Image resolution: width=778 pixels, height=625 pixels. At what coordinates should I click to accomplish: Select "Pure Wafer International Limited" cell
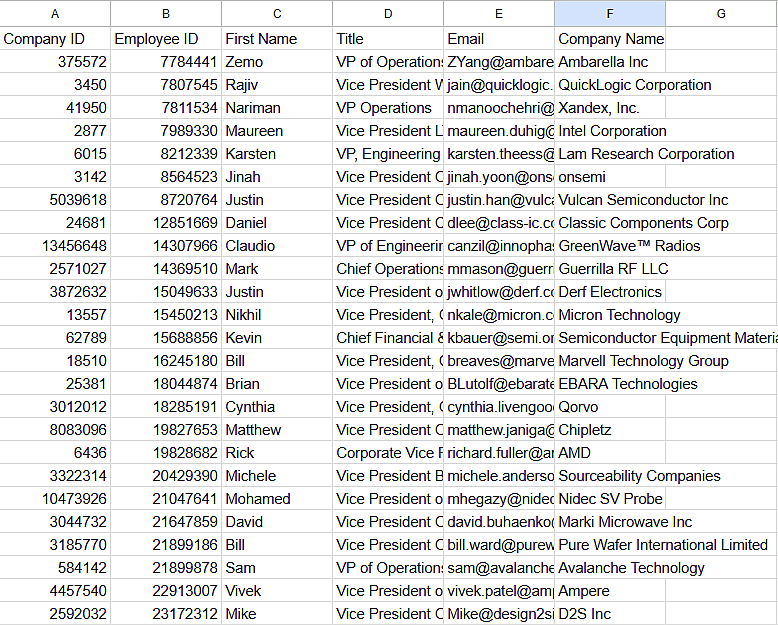(610, 545)
